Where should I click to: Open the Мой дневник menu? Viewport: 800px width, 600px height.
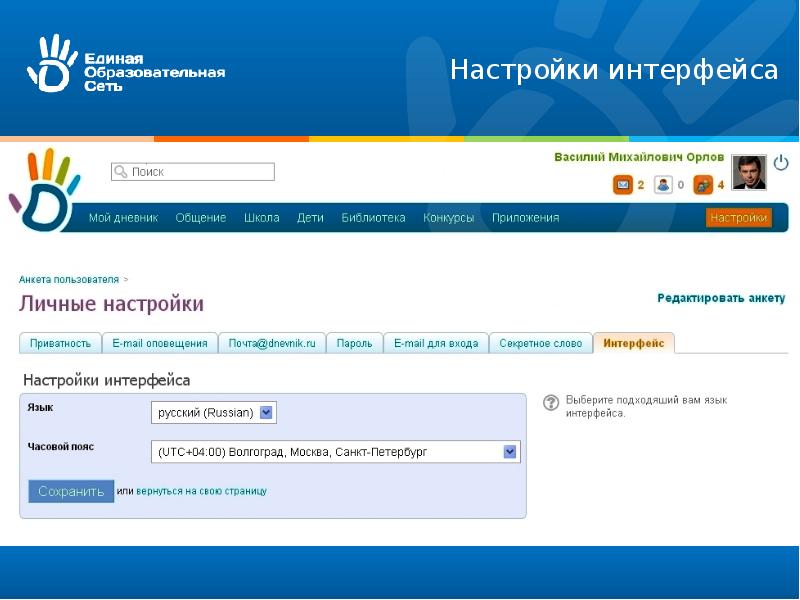[123, 218]
